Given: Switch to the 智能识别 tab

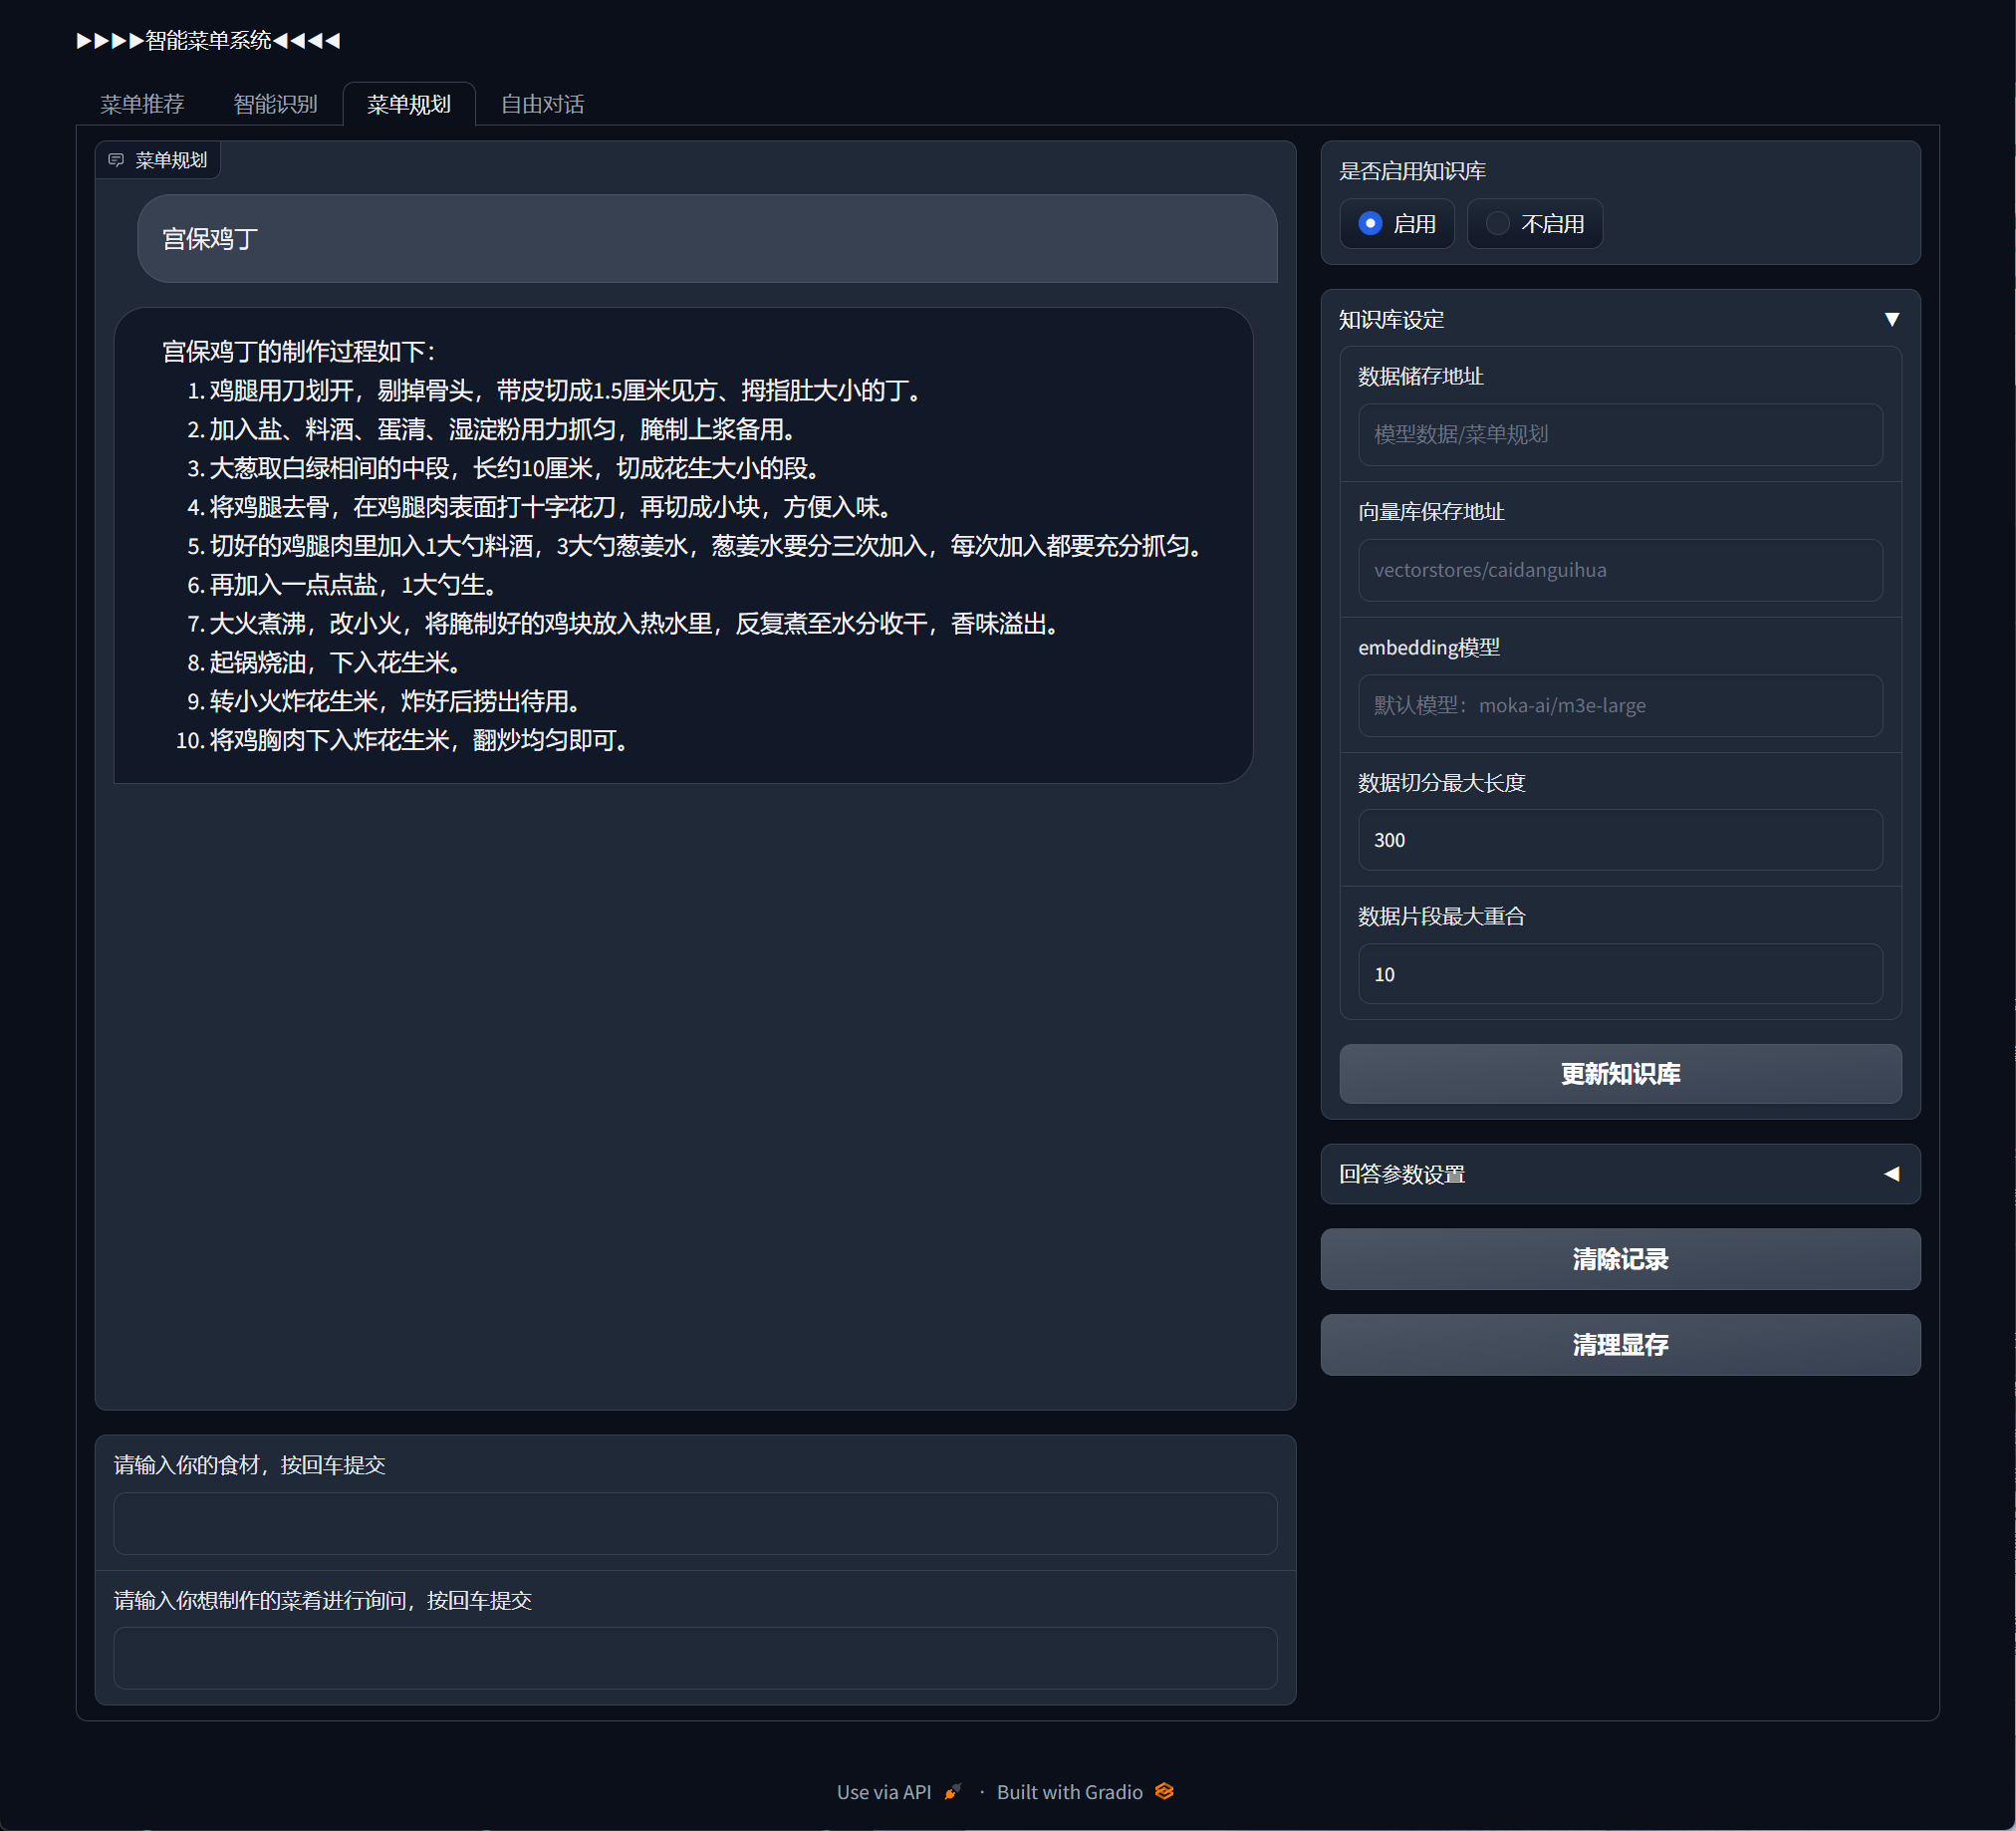Looking at the screenshot, I should pos(275,104).
